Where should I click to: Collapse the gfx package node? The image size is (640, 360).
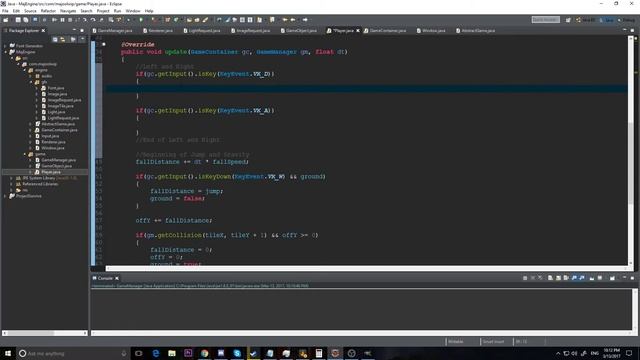coord(31,82)
